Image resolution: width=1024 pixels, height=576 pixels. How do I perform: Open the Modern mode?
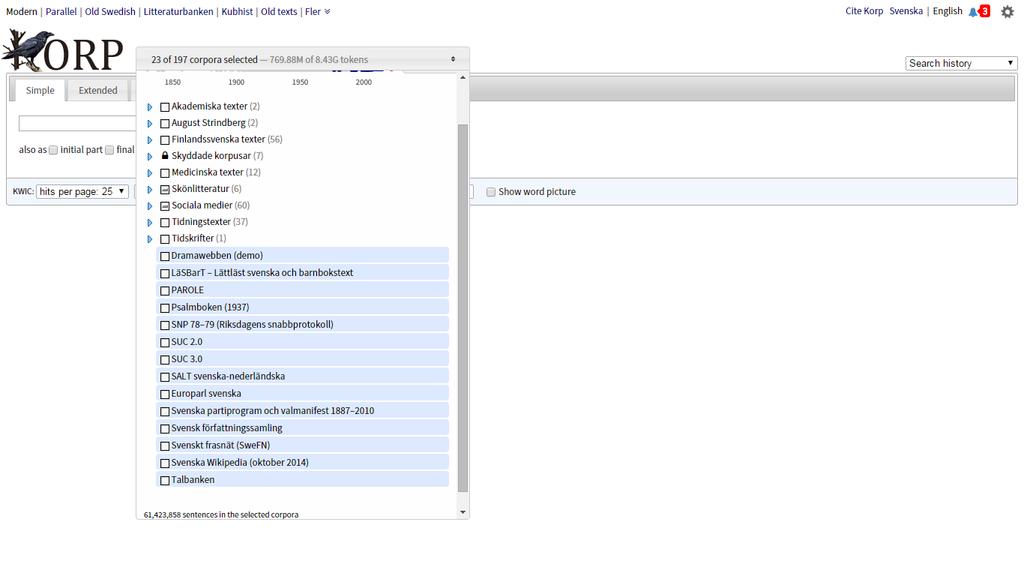[x=22, y=12]
